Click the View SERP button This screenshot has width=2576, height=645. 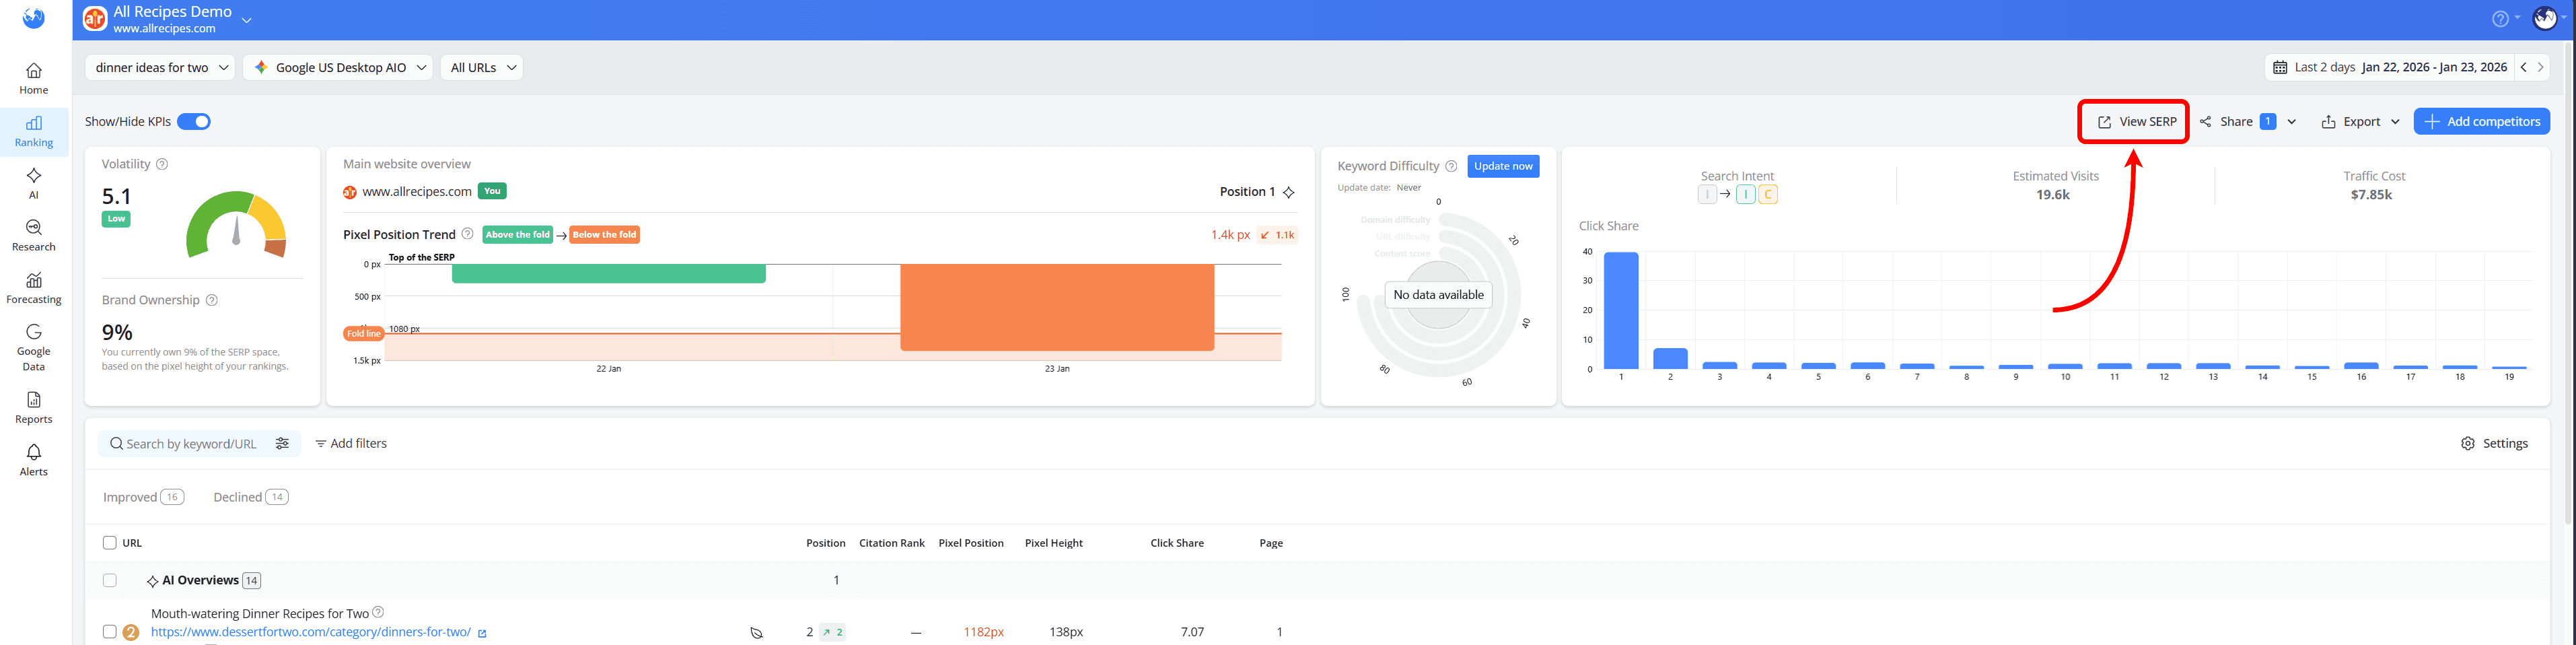(2136, 121)
